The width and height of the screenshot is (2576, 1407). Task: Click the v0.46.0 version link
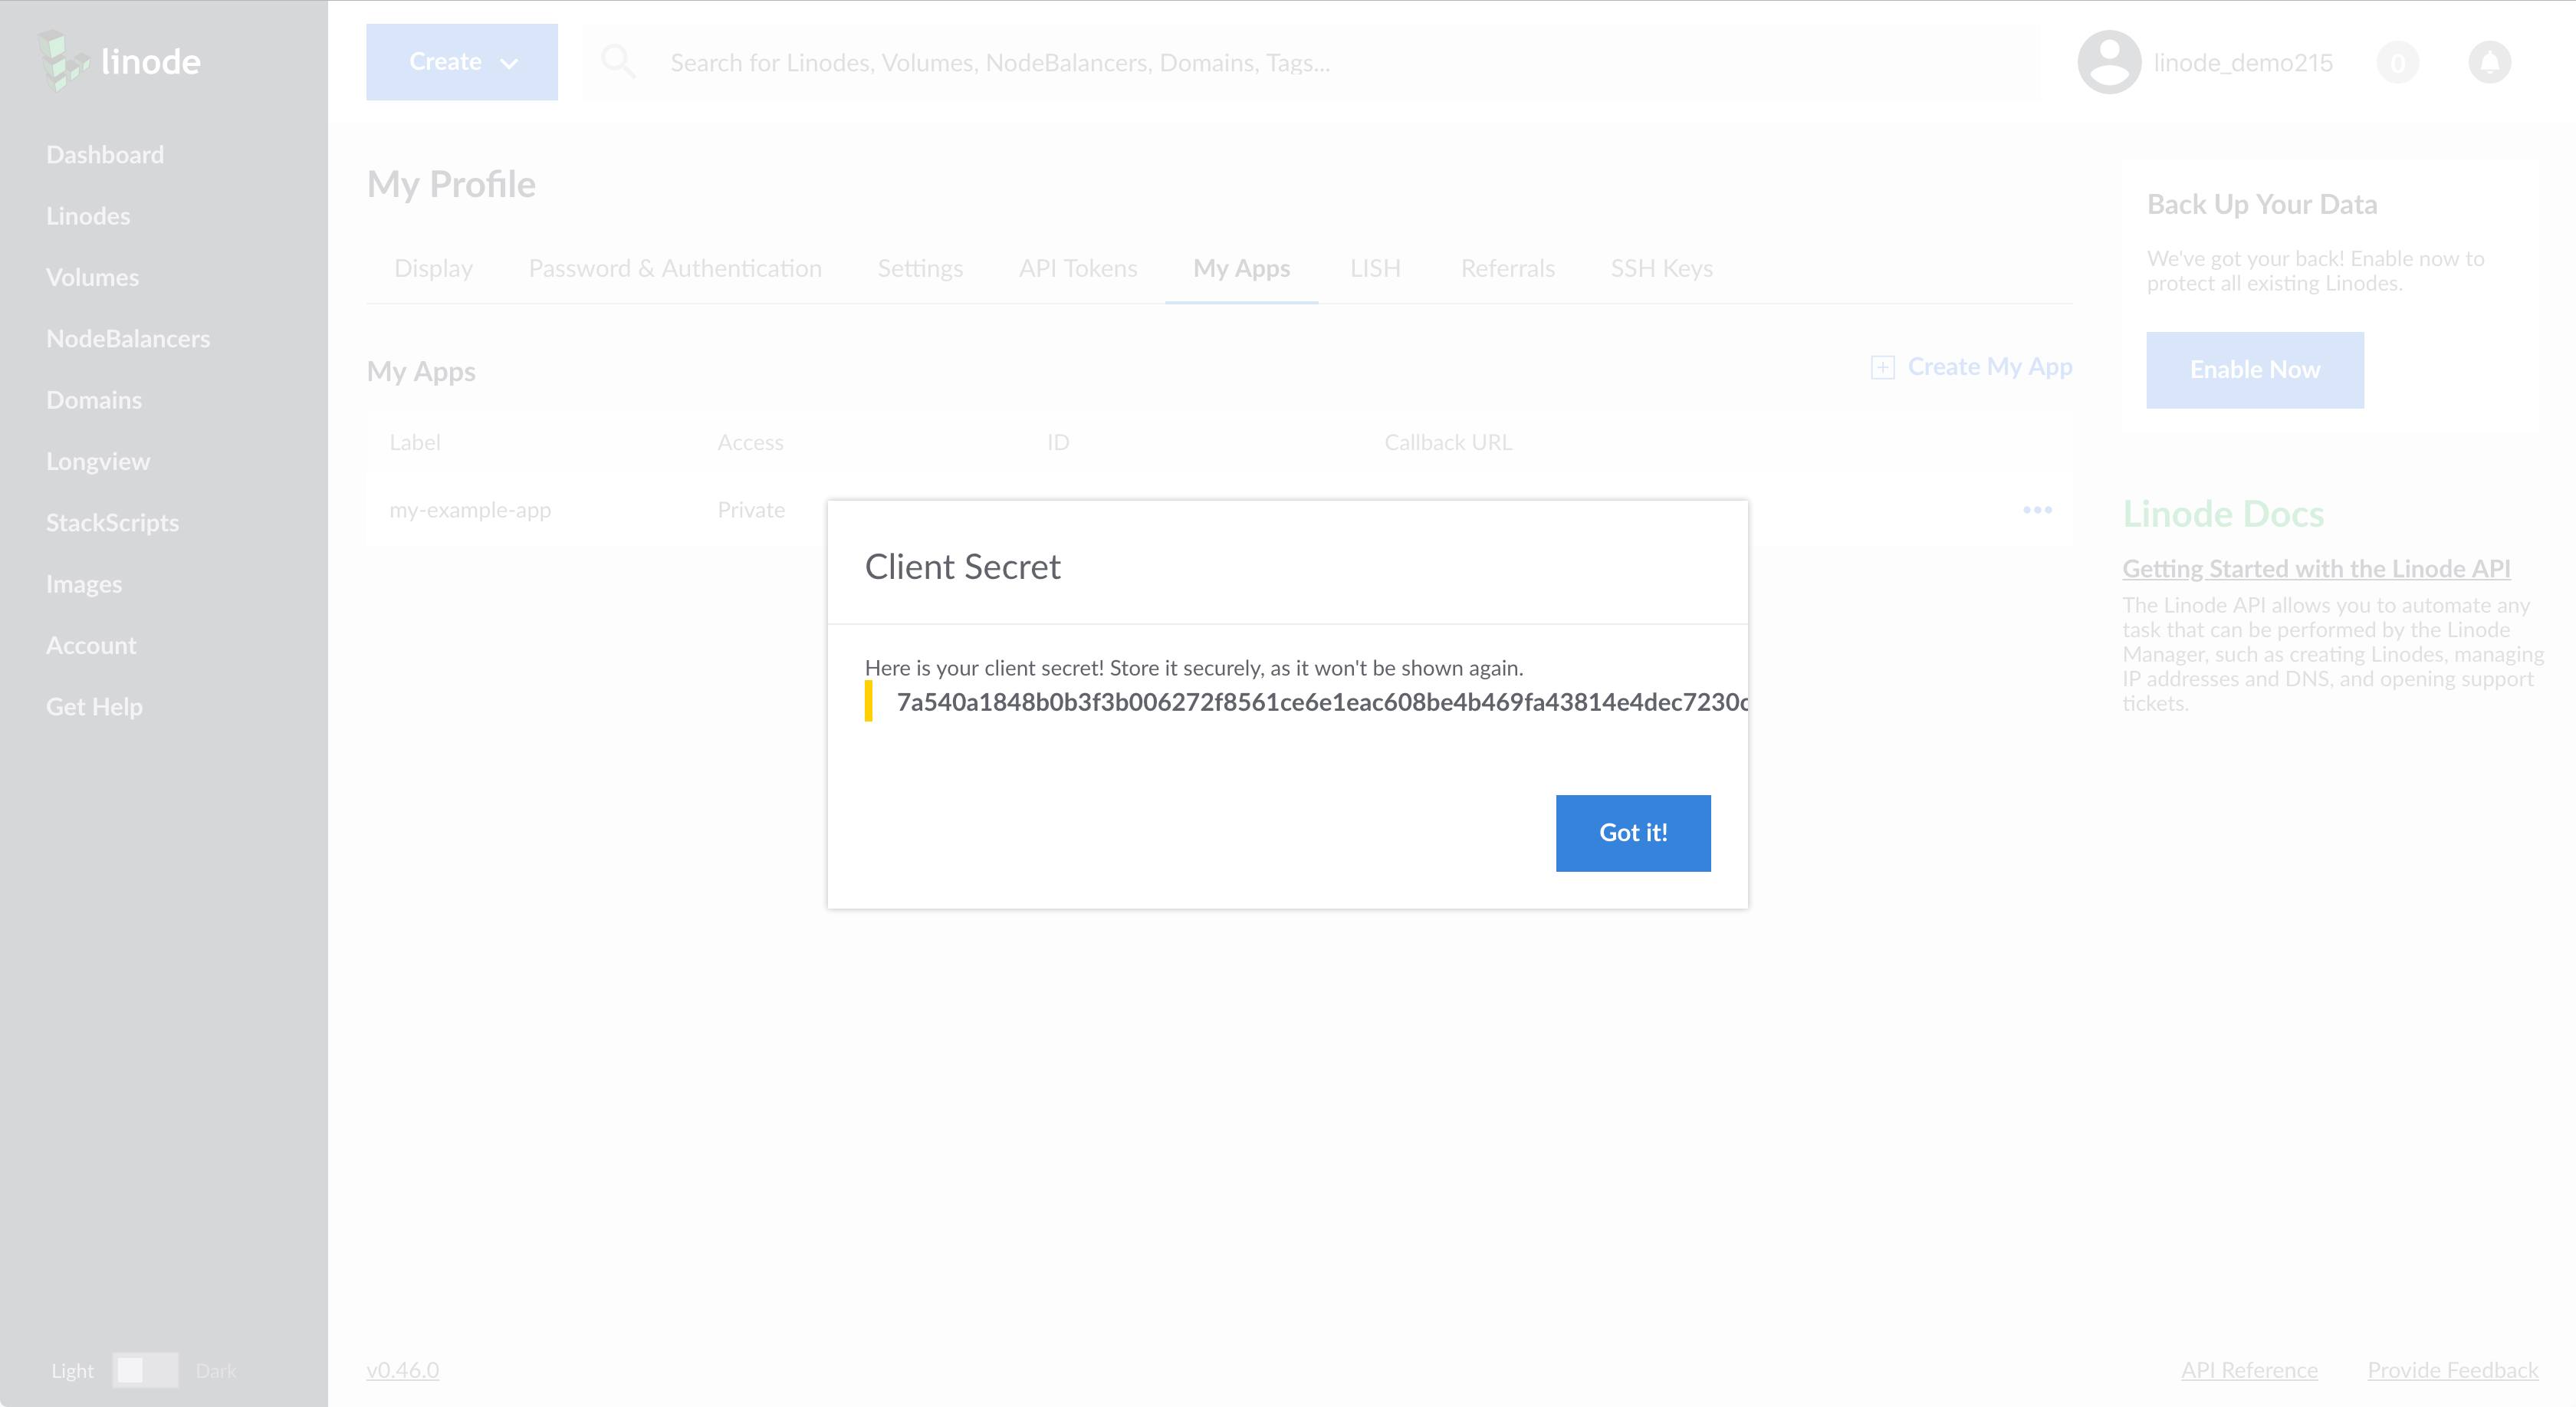[x=402, y=1370]
